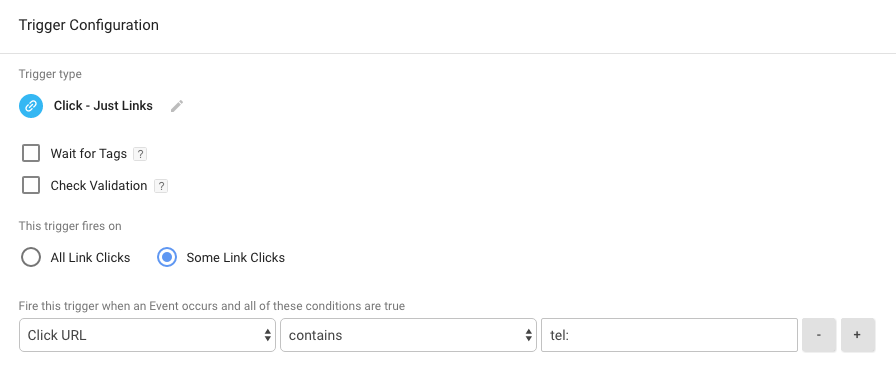Edit trigger type with the pencil icon
Screen dimensions: 896x371
[x=177, y=106]
